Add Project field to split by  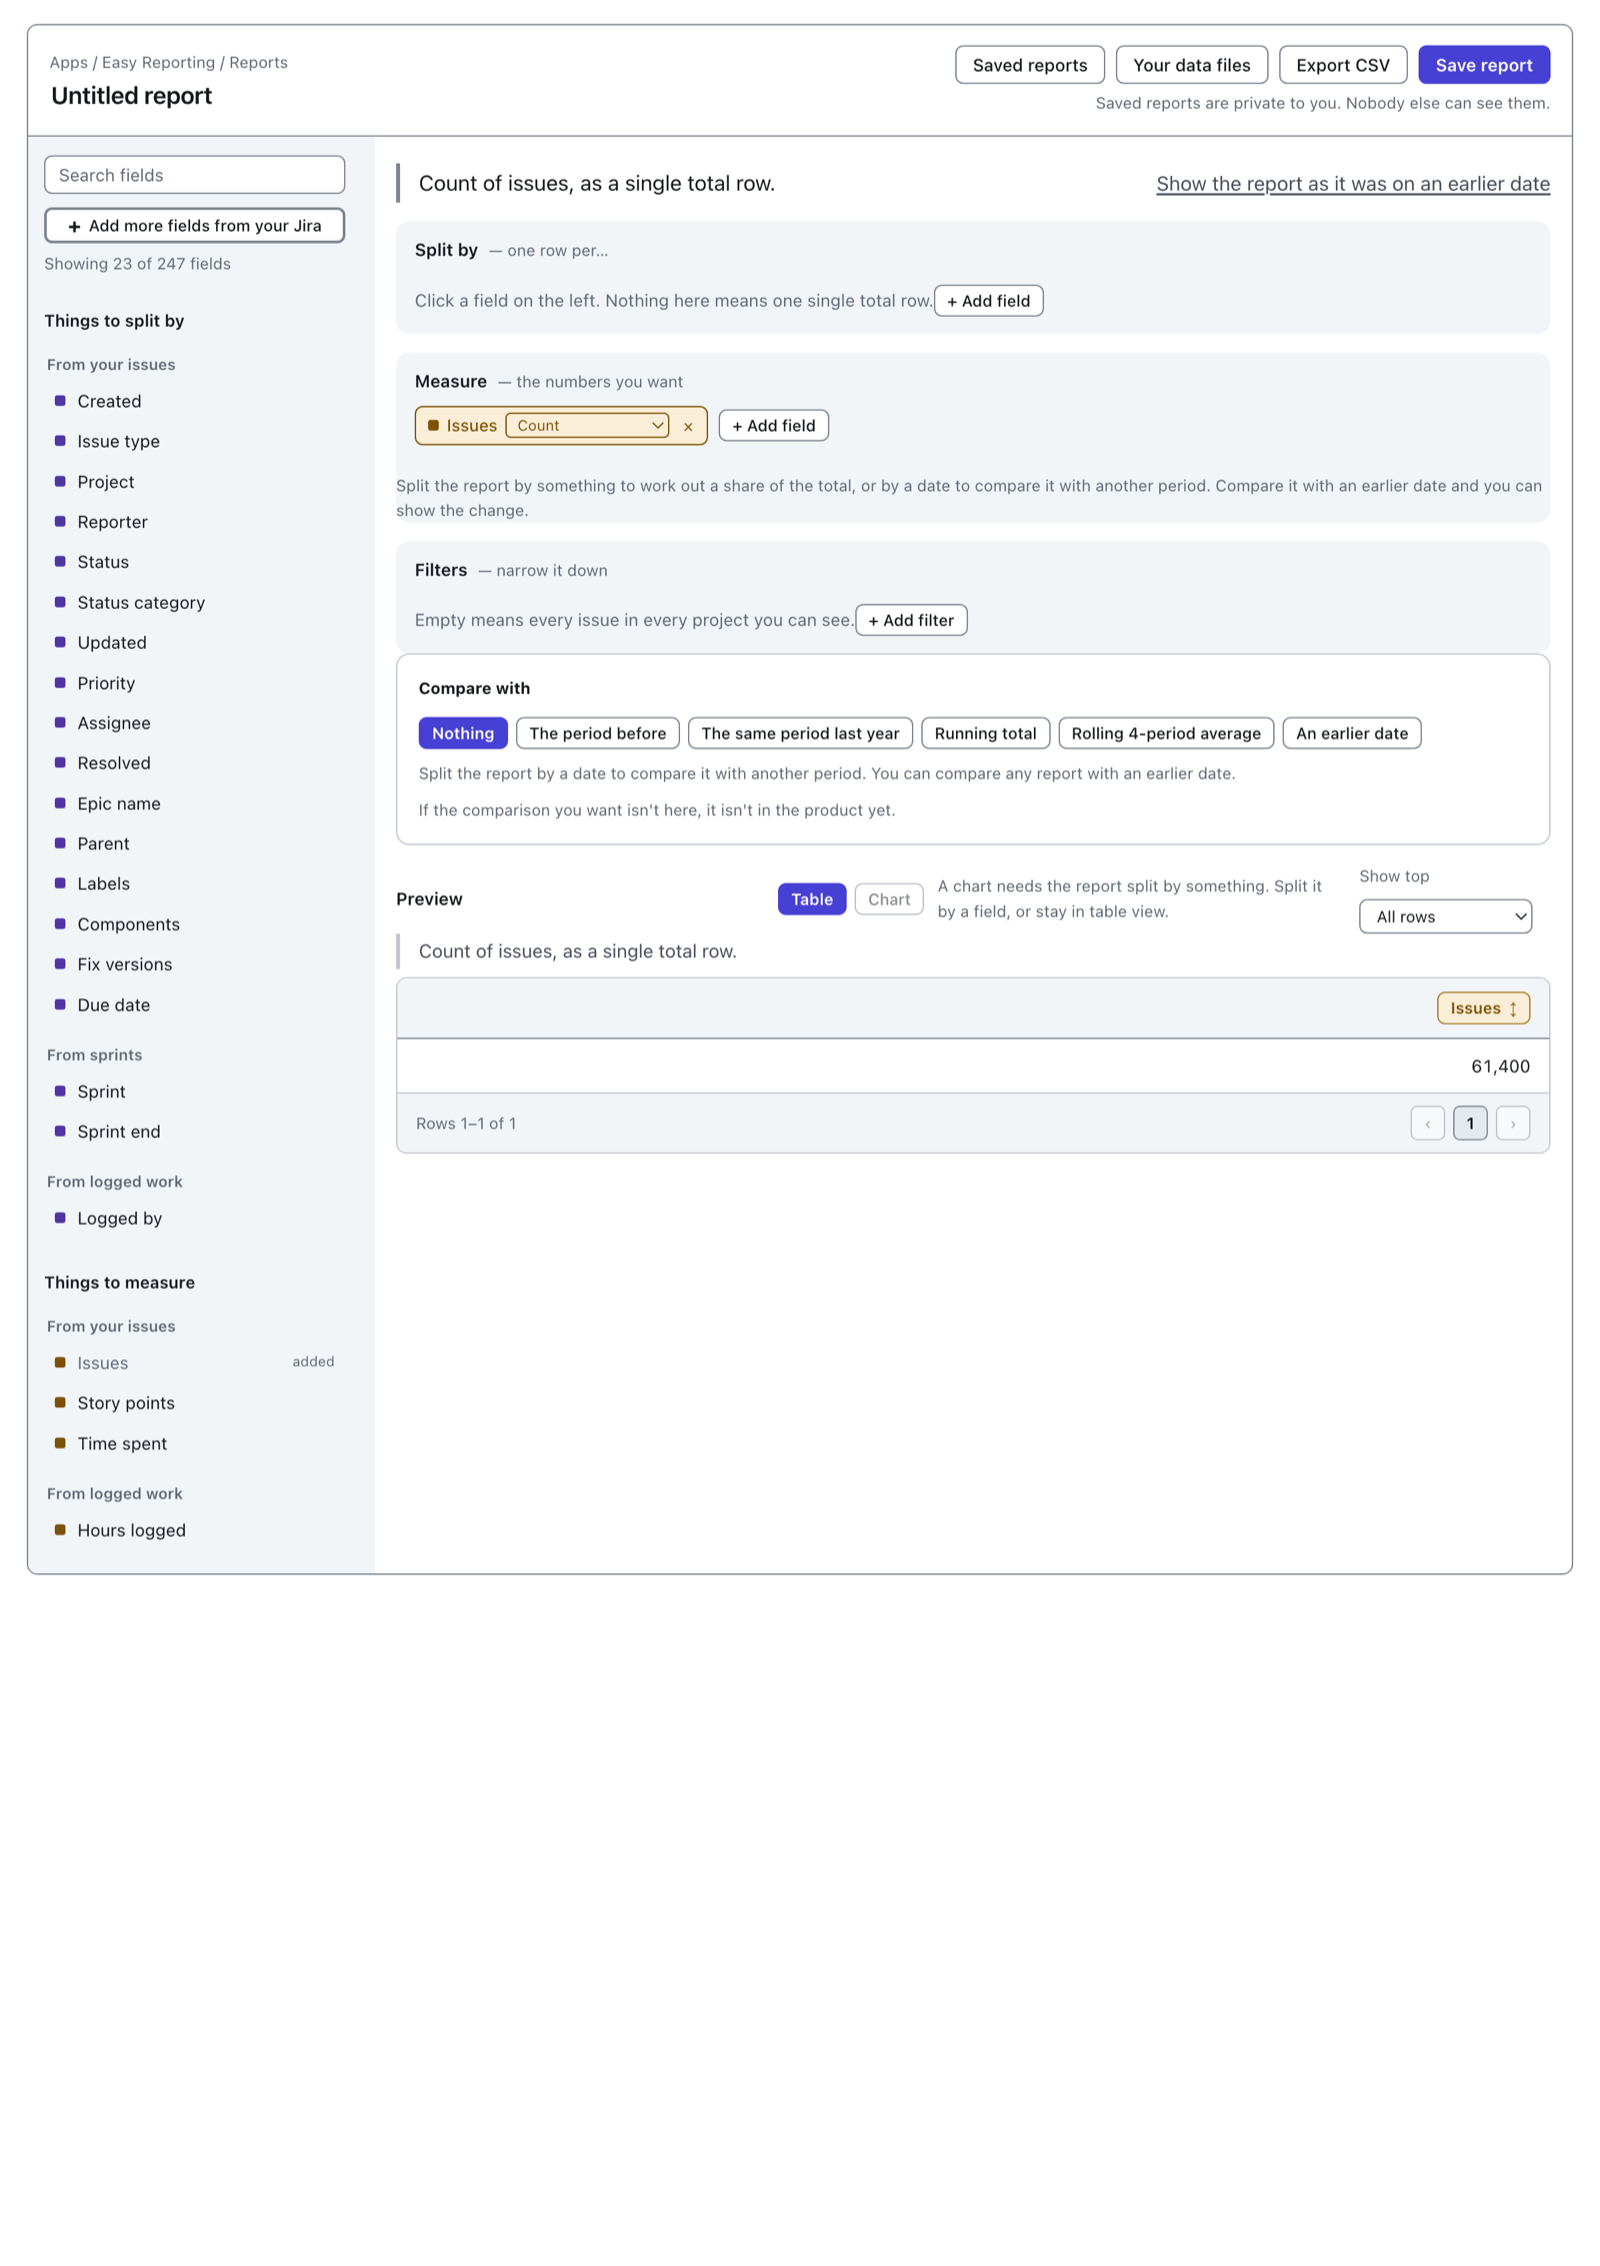click(194, 482)
